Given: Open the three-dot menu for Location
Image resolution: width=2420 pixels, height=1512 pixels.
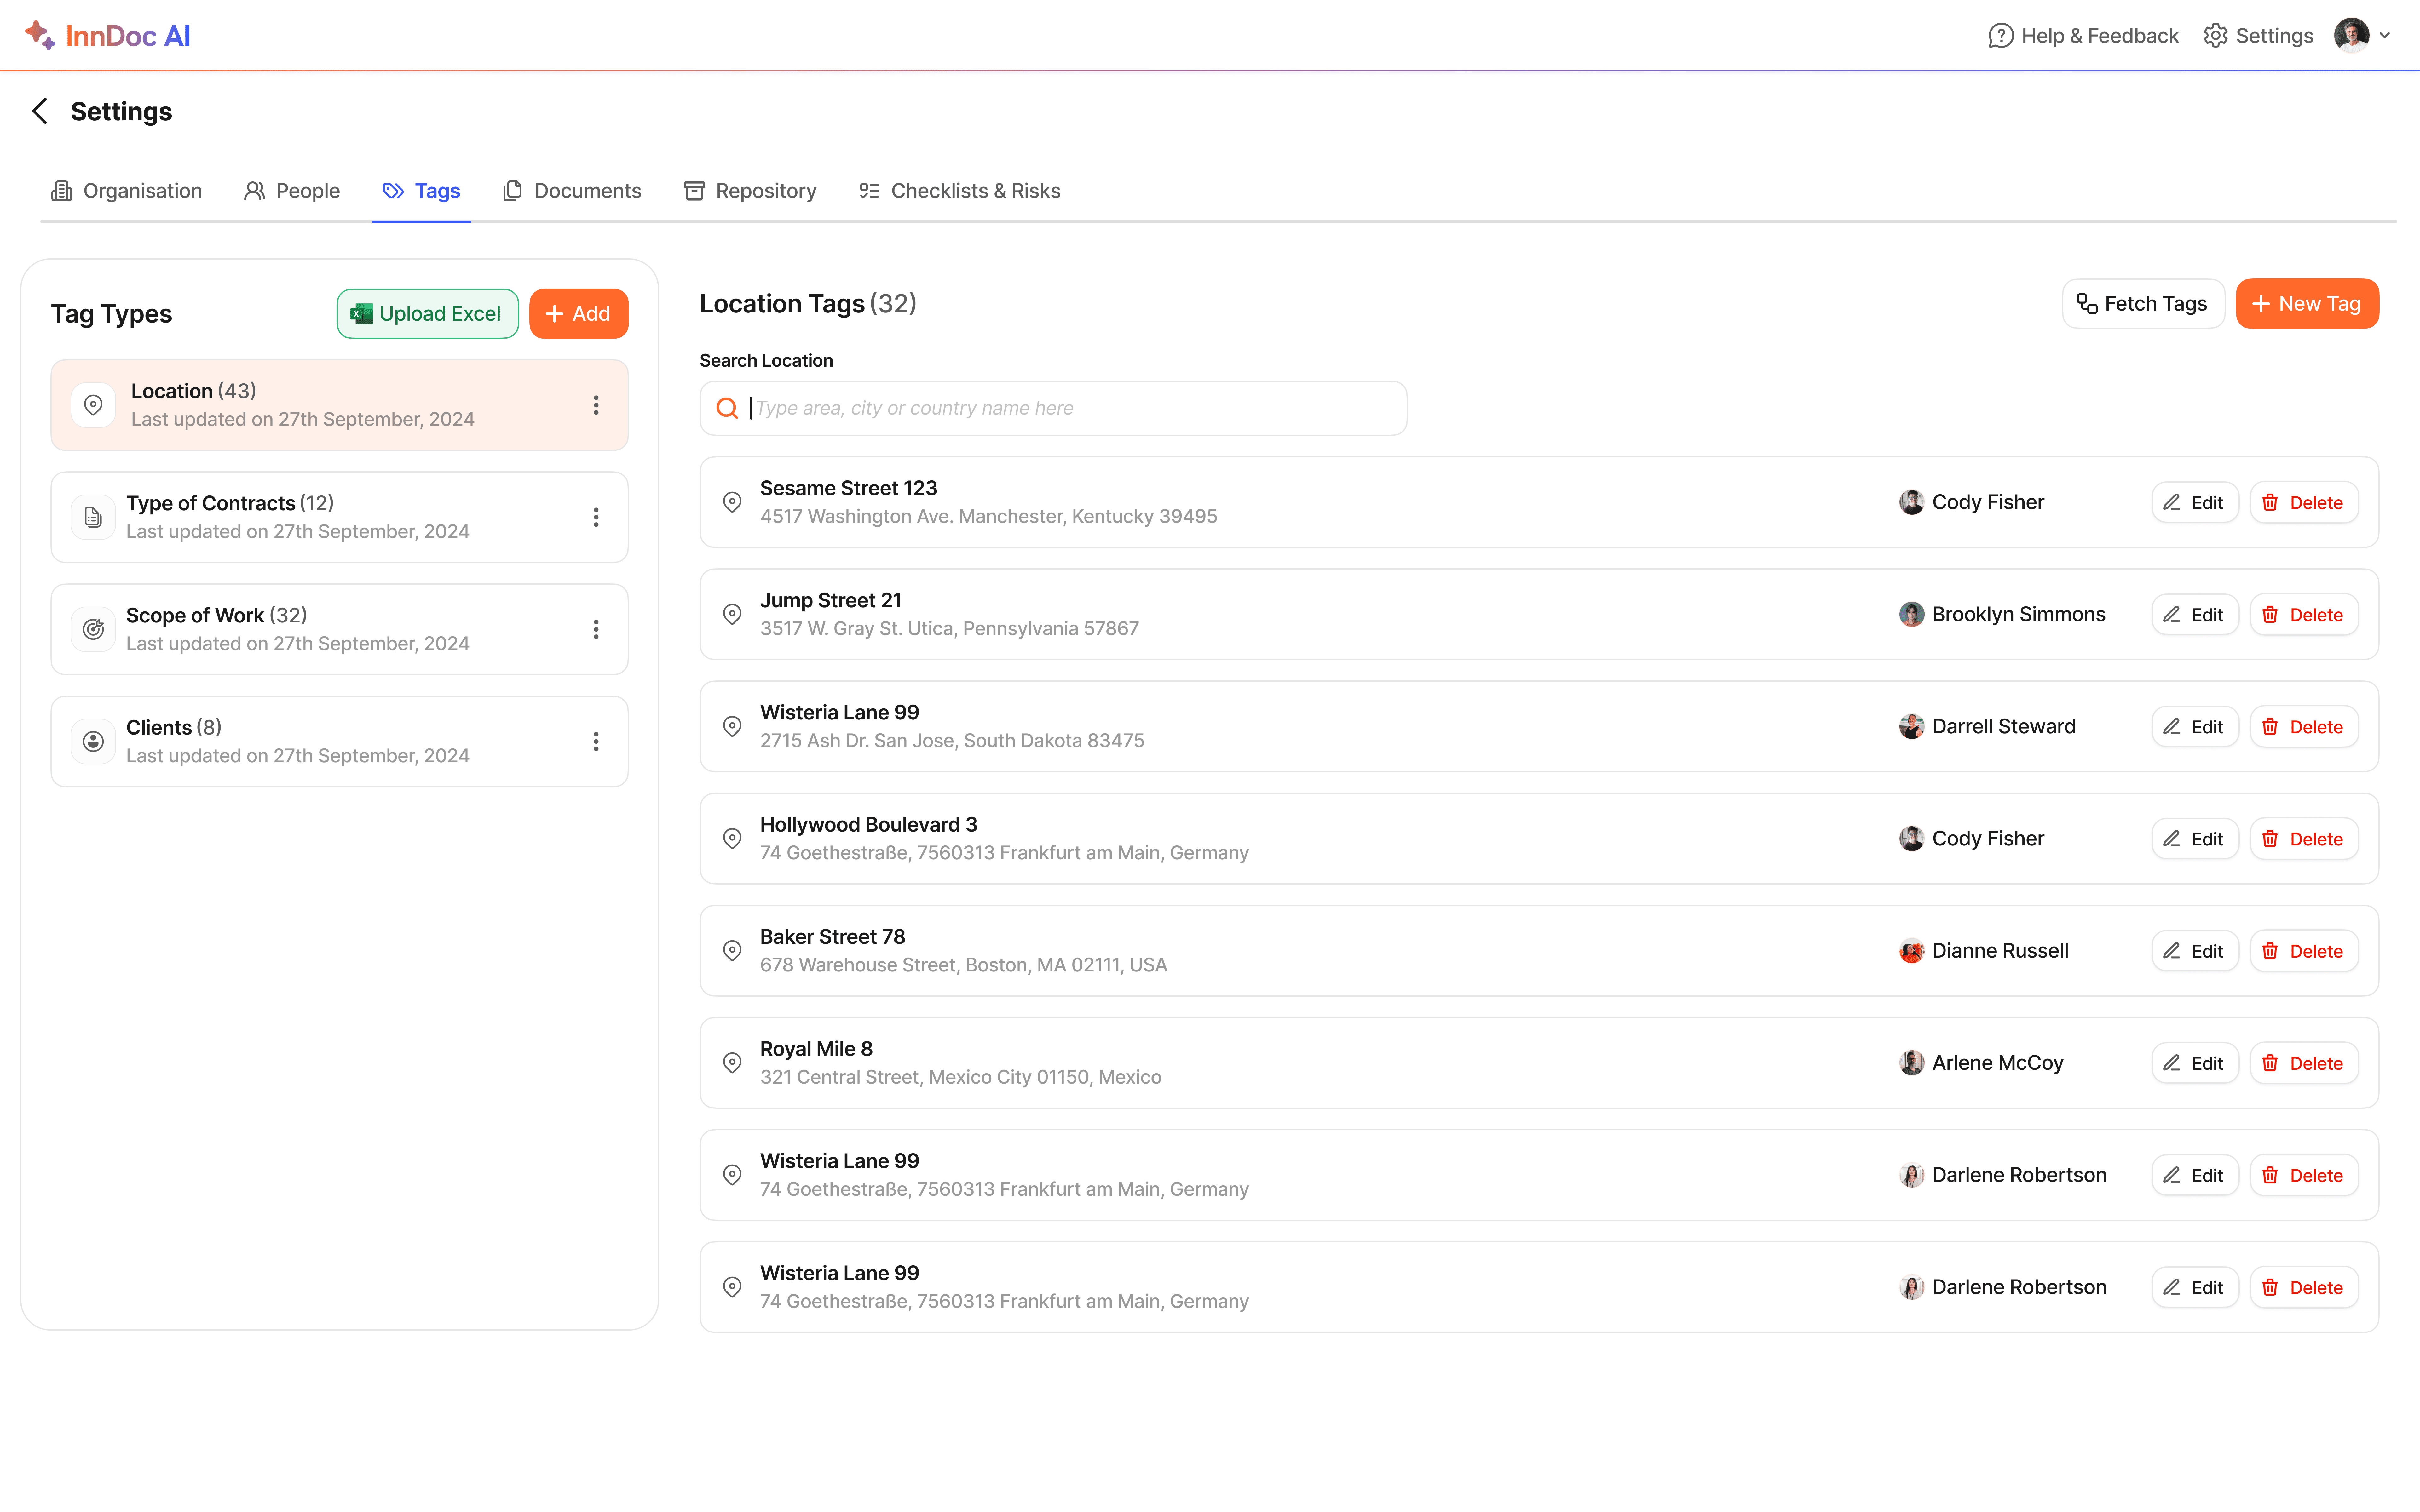Looking at the screenshot, I should (596, 405).
